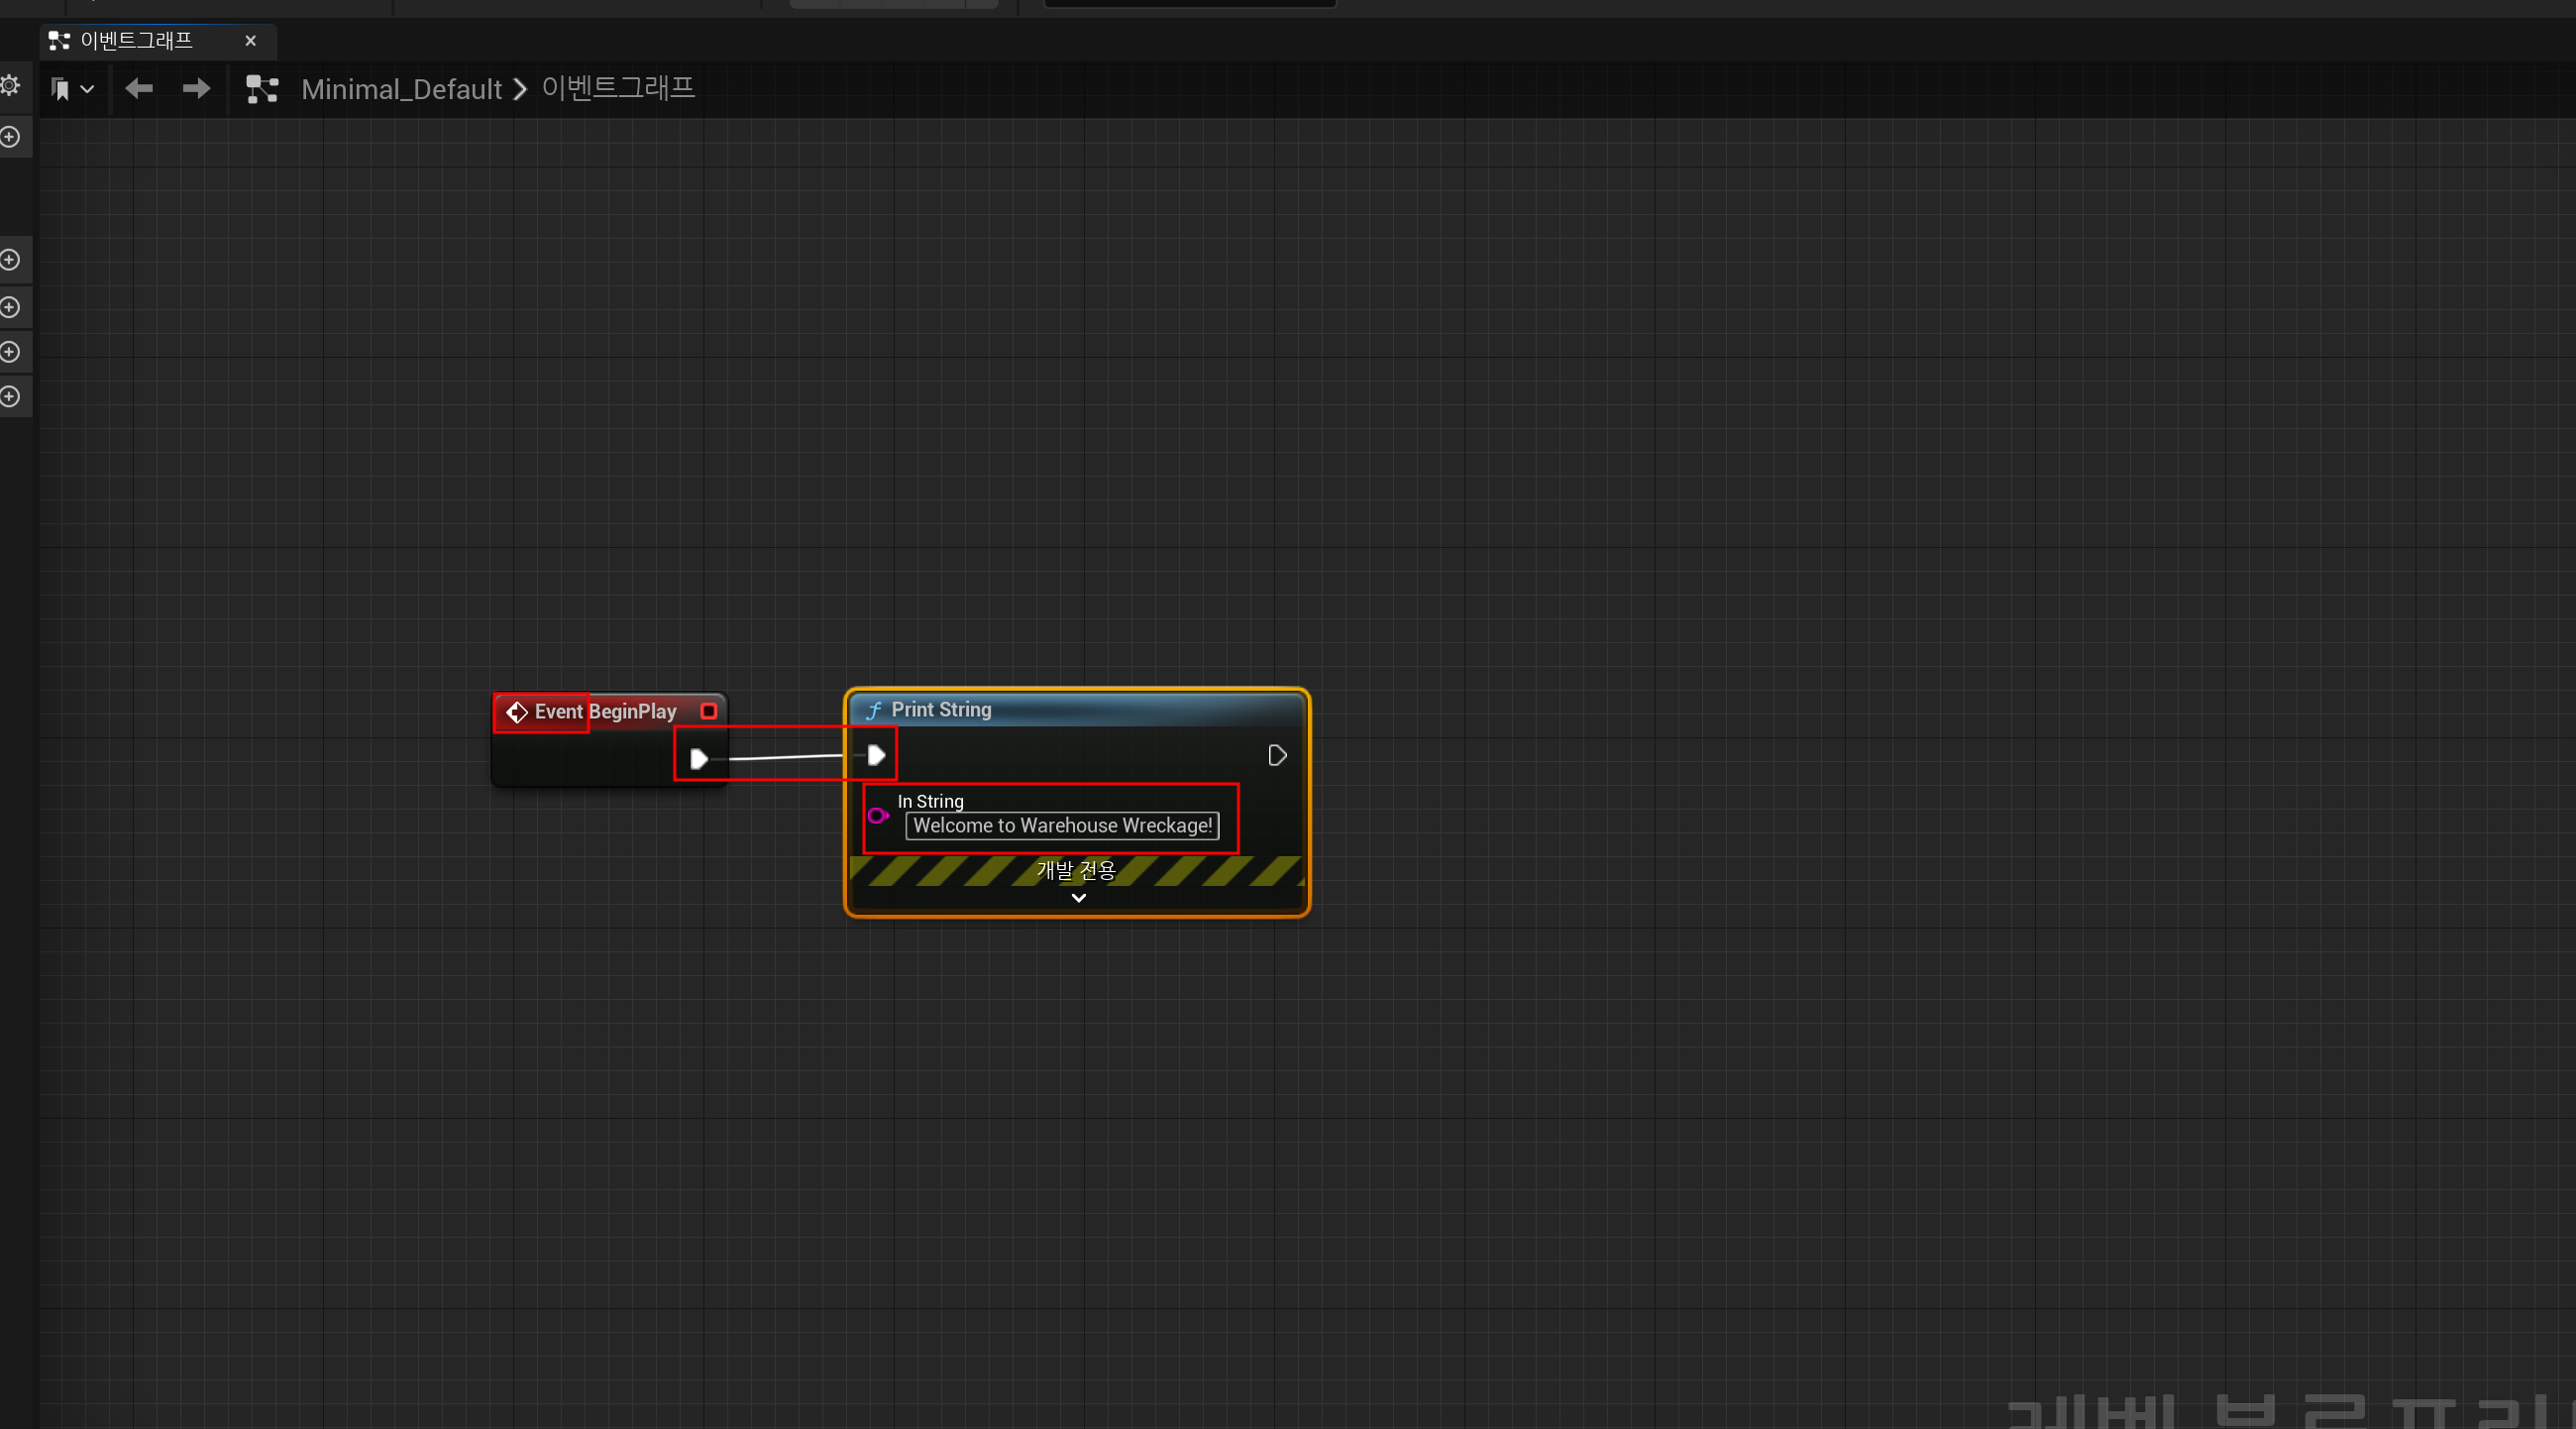Click the navigate forward arrow

[x=196, y=89]
